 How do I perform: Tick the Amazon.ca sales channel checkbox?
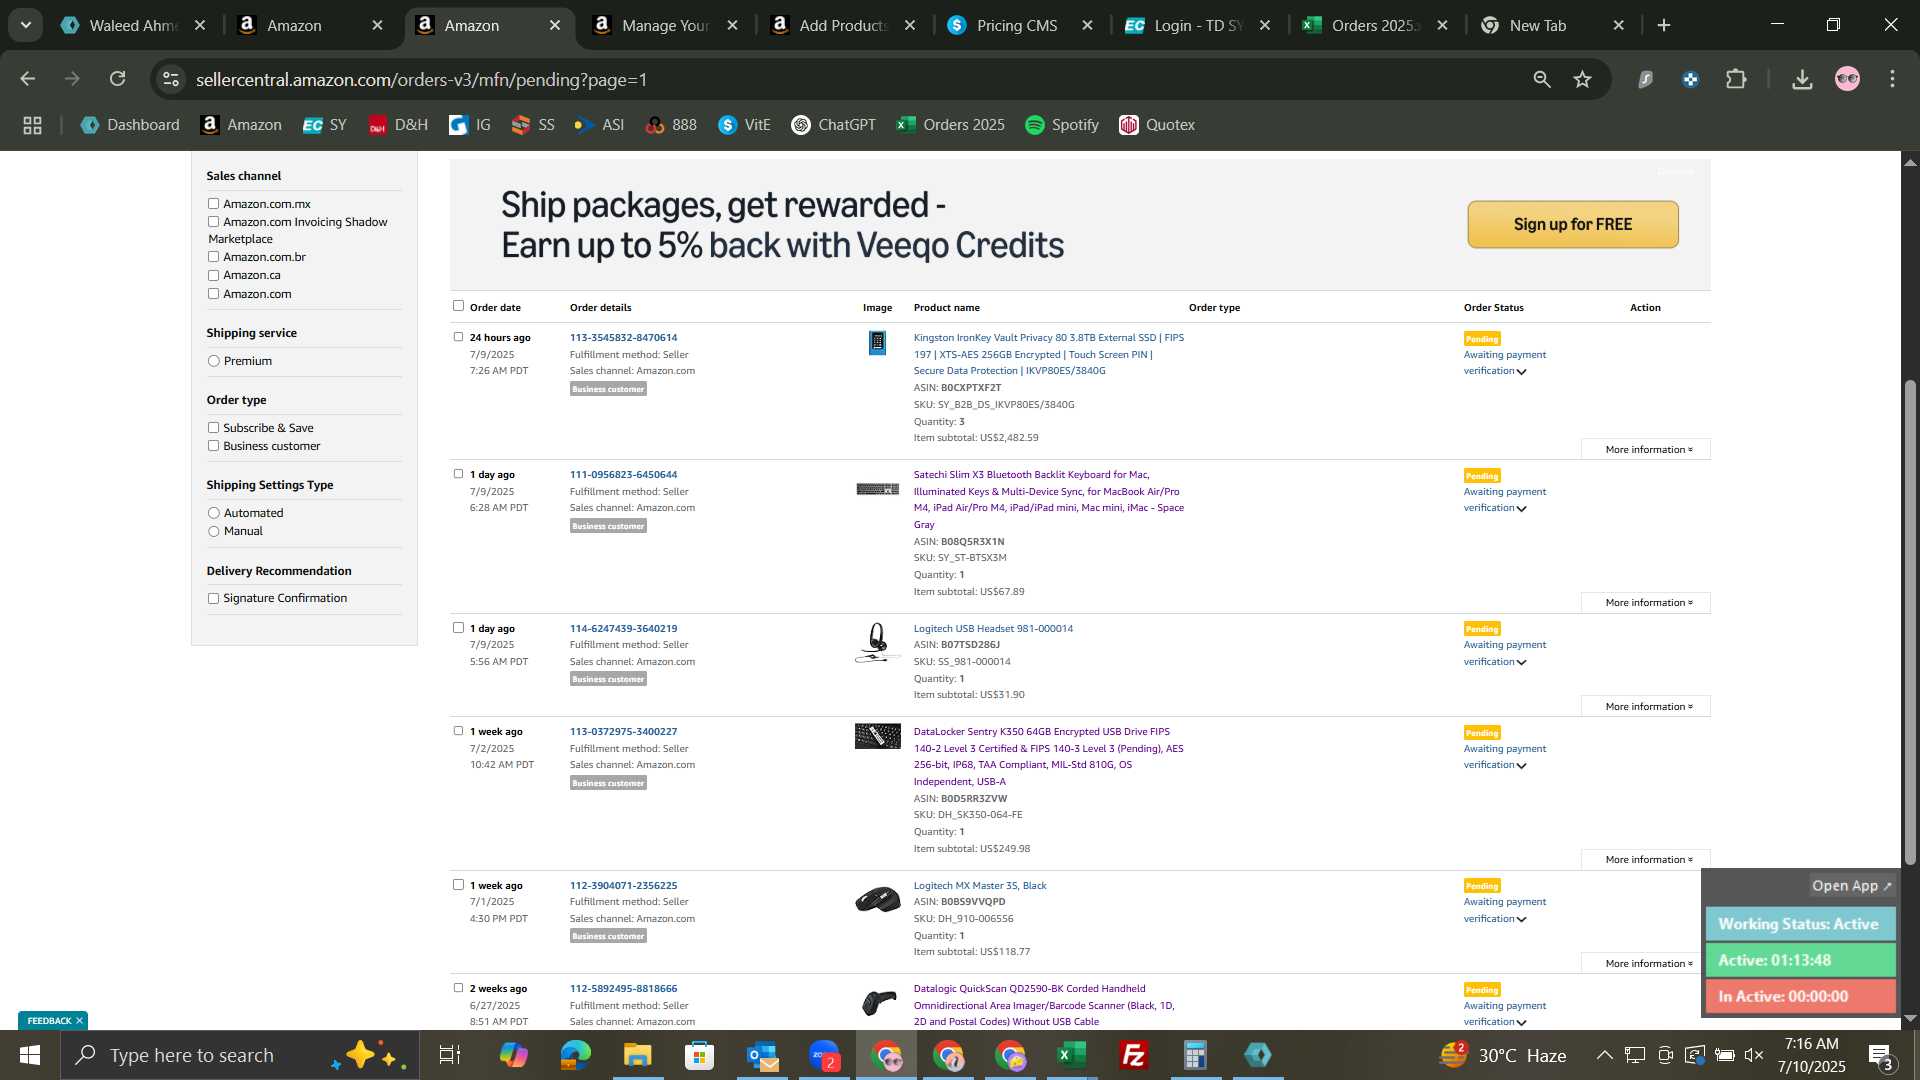coord(213,275)
